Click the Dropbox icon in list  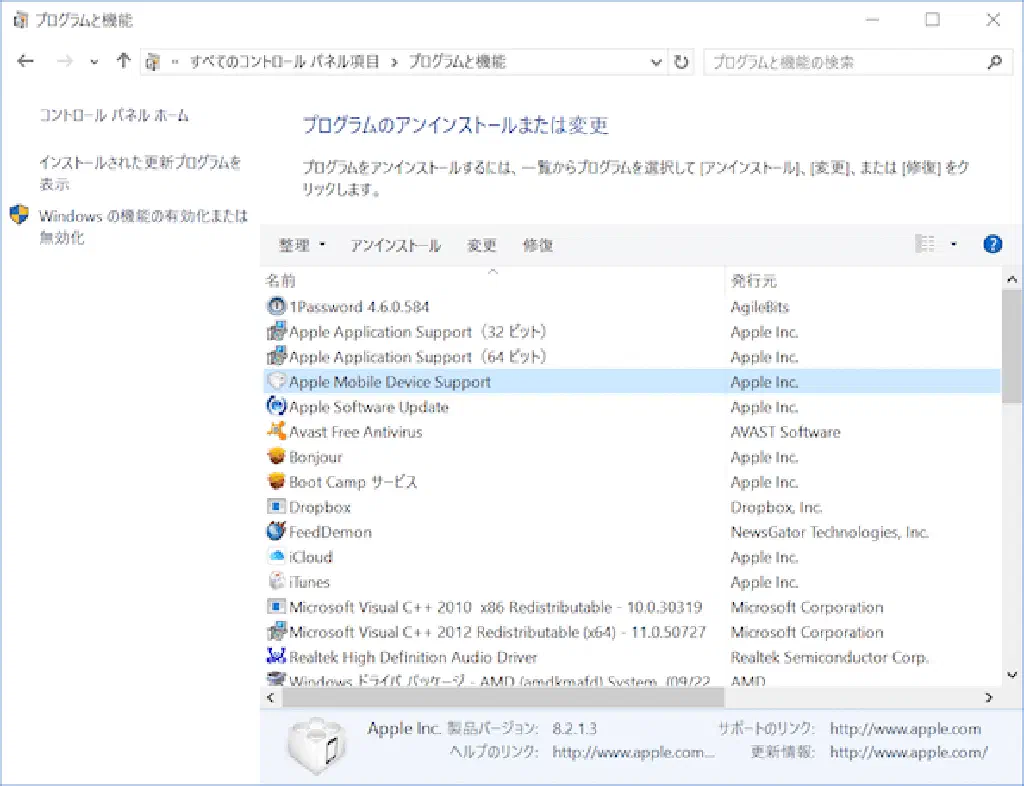point(277,507)
